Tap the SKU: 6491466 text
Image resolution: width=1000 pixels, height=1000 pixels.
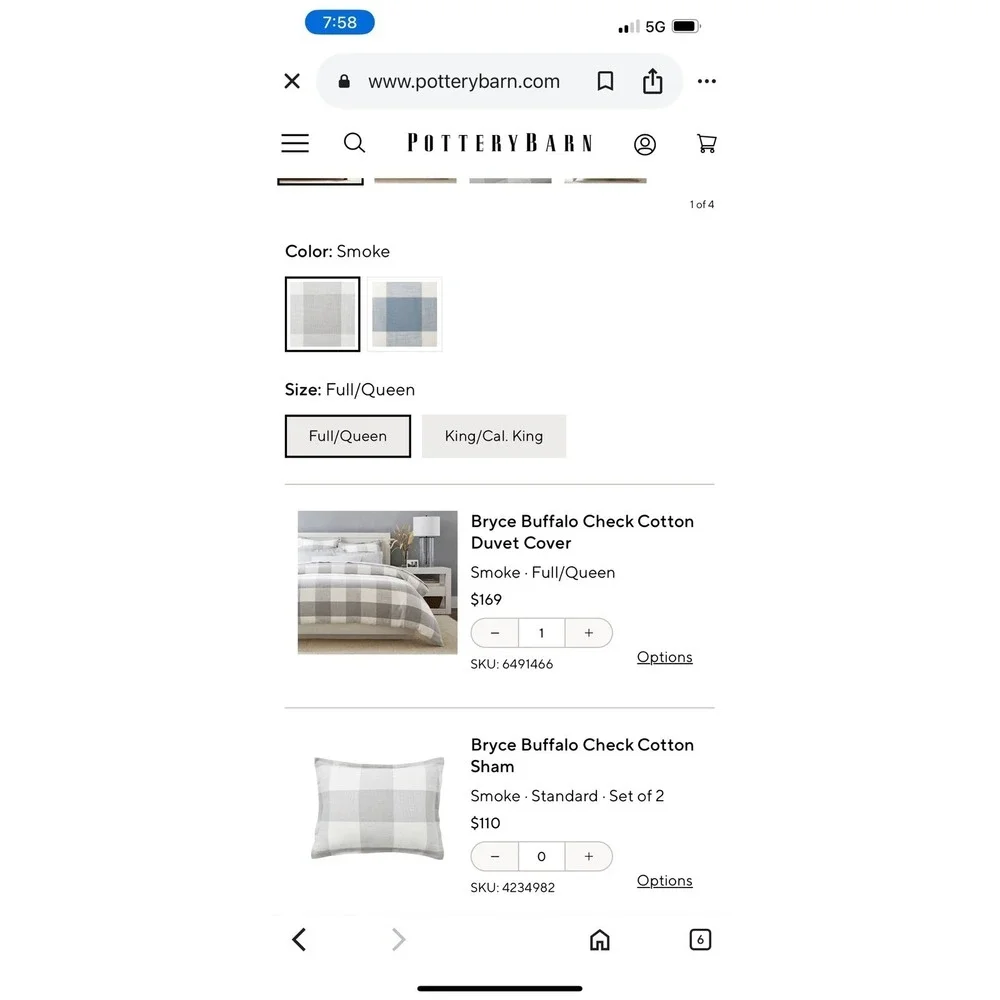(x=511, y=664)
